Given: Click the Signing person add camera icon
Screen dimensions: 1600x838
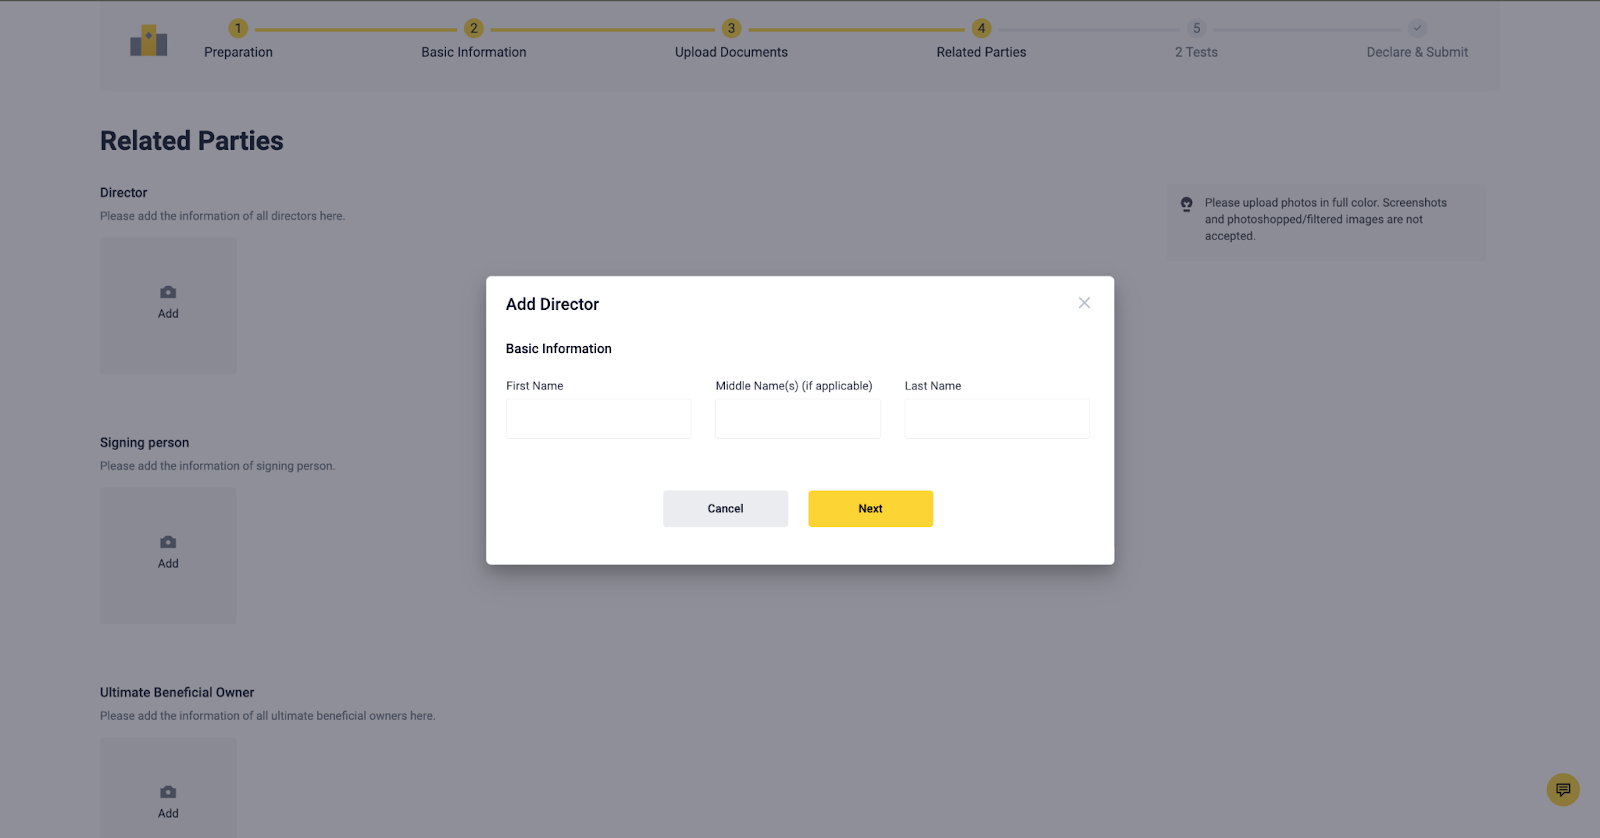Looking at the screenshot, I should tap(168, 542).
